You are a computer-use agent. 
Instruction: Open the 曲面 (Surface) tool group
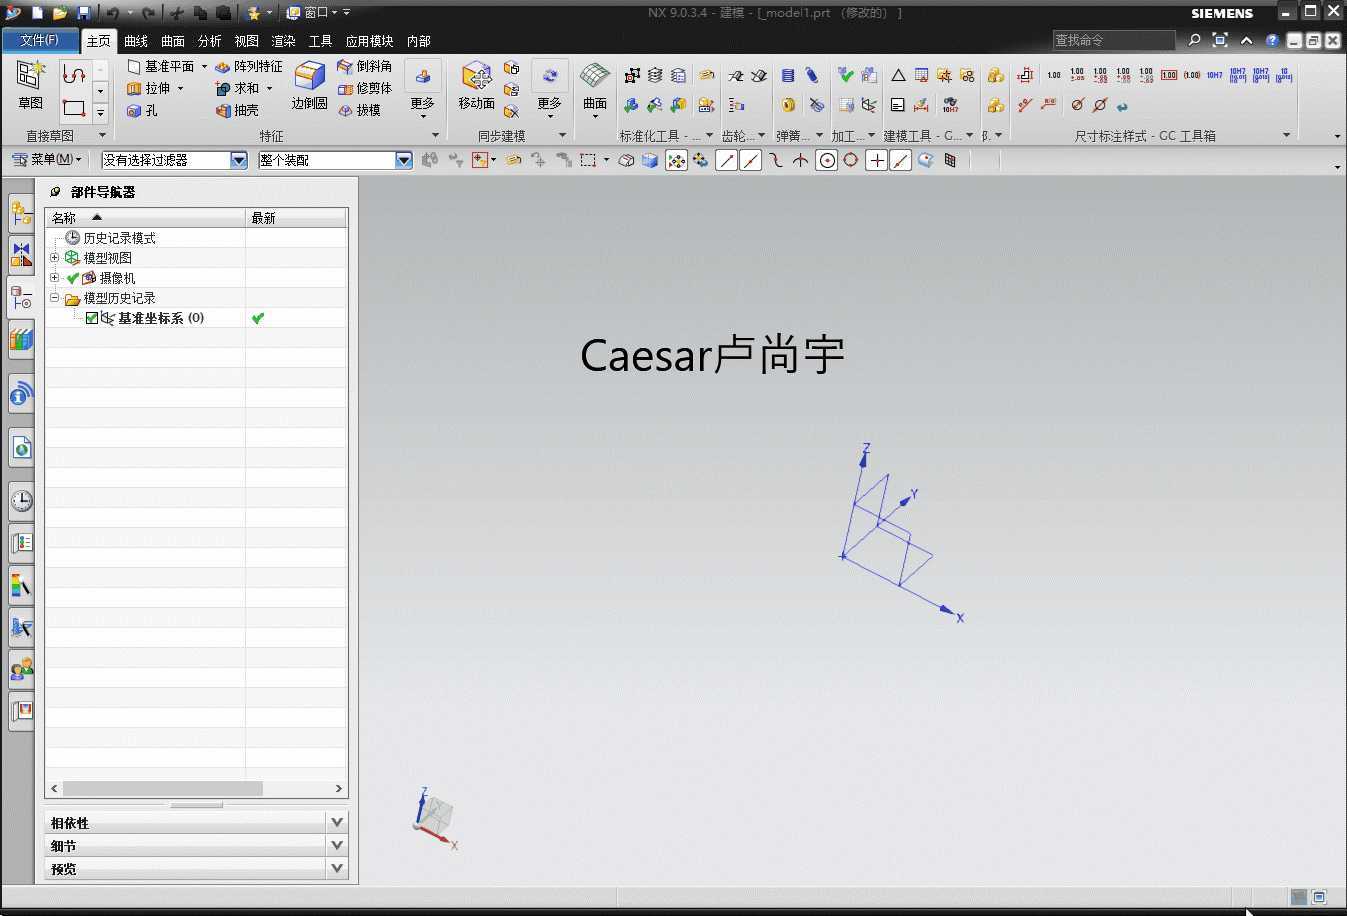(x=595, y=88)
